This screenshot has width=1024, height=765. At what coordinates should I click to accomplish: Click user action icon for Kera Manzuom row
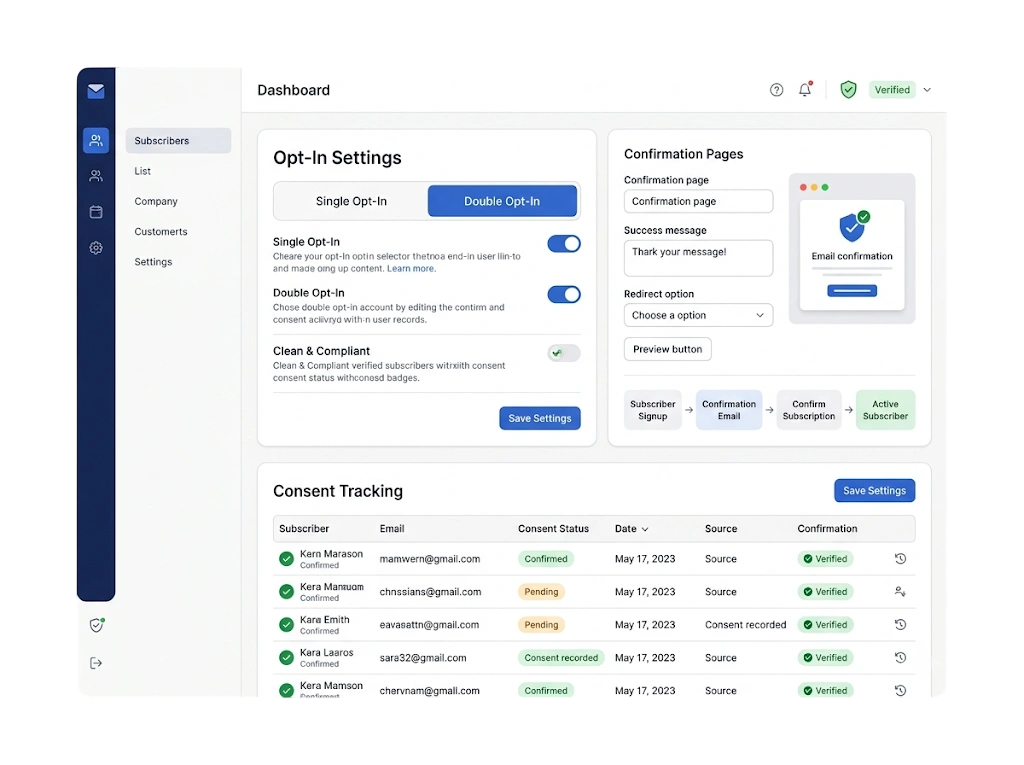[900, 592]
